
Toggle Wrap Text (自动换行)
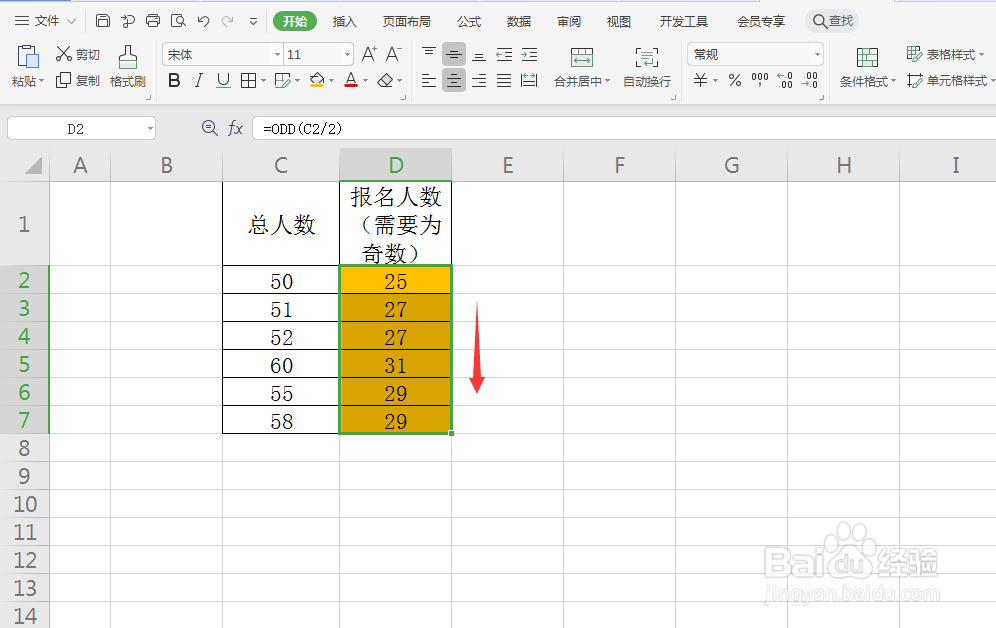click(647, 67)
